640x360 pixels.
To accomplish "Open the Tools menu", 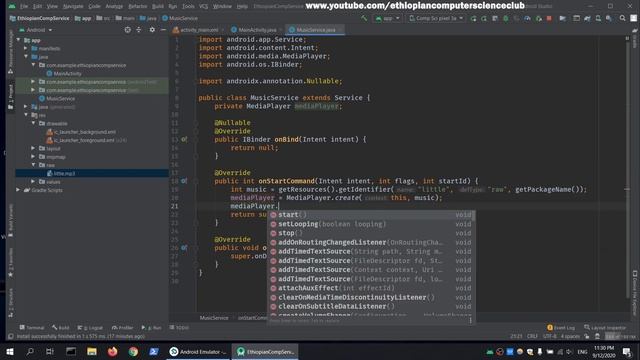I will [x=188, y=6].
